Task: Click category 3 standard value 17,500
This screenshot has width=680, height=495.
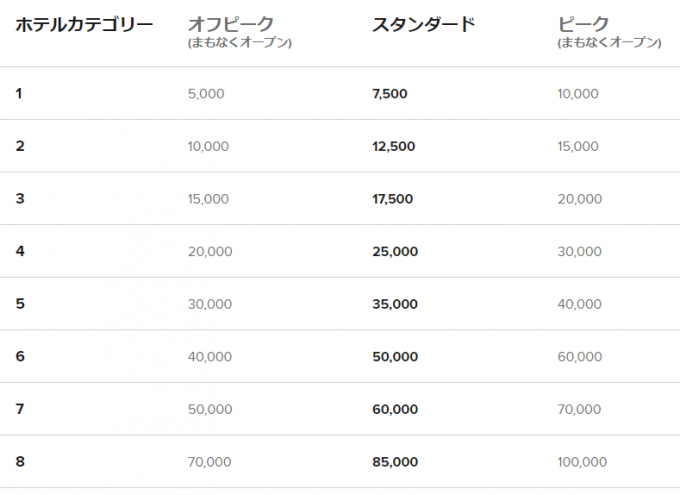Action: pyautogui.click(x=392, y=199)
